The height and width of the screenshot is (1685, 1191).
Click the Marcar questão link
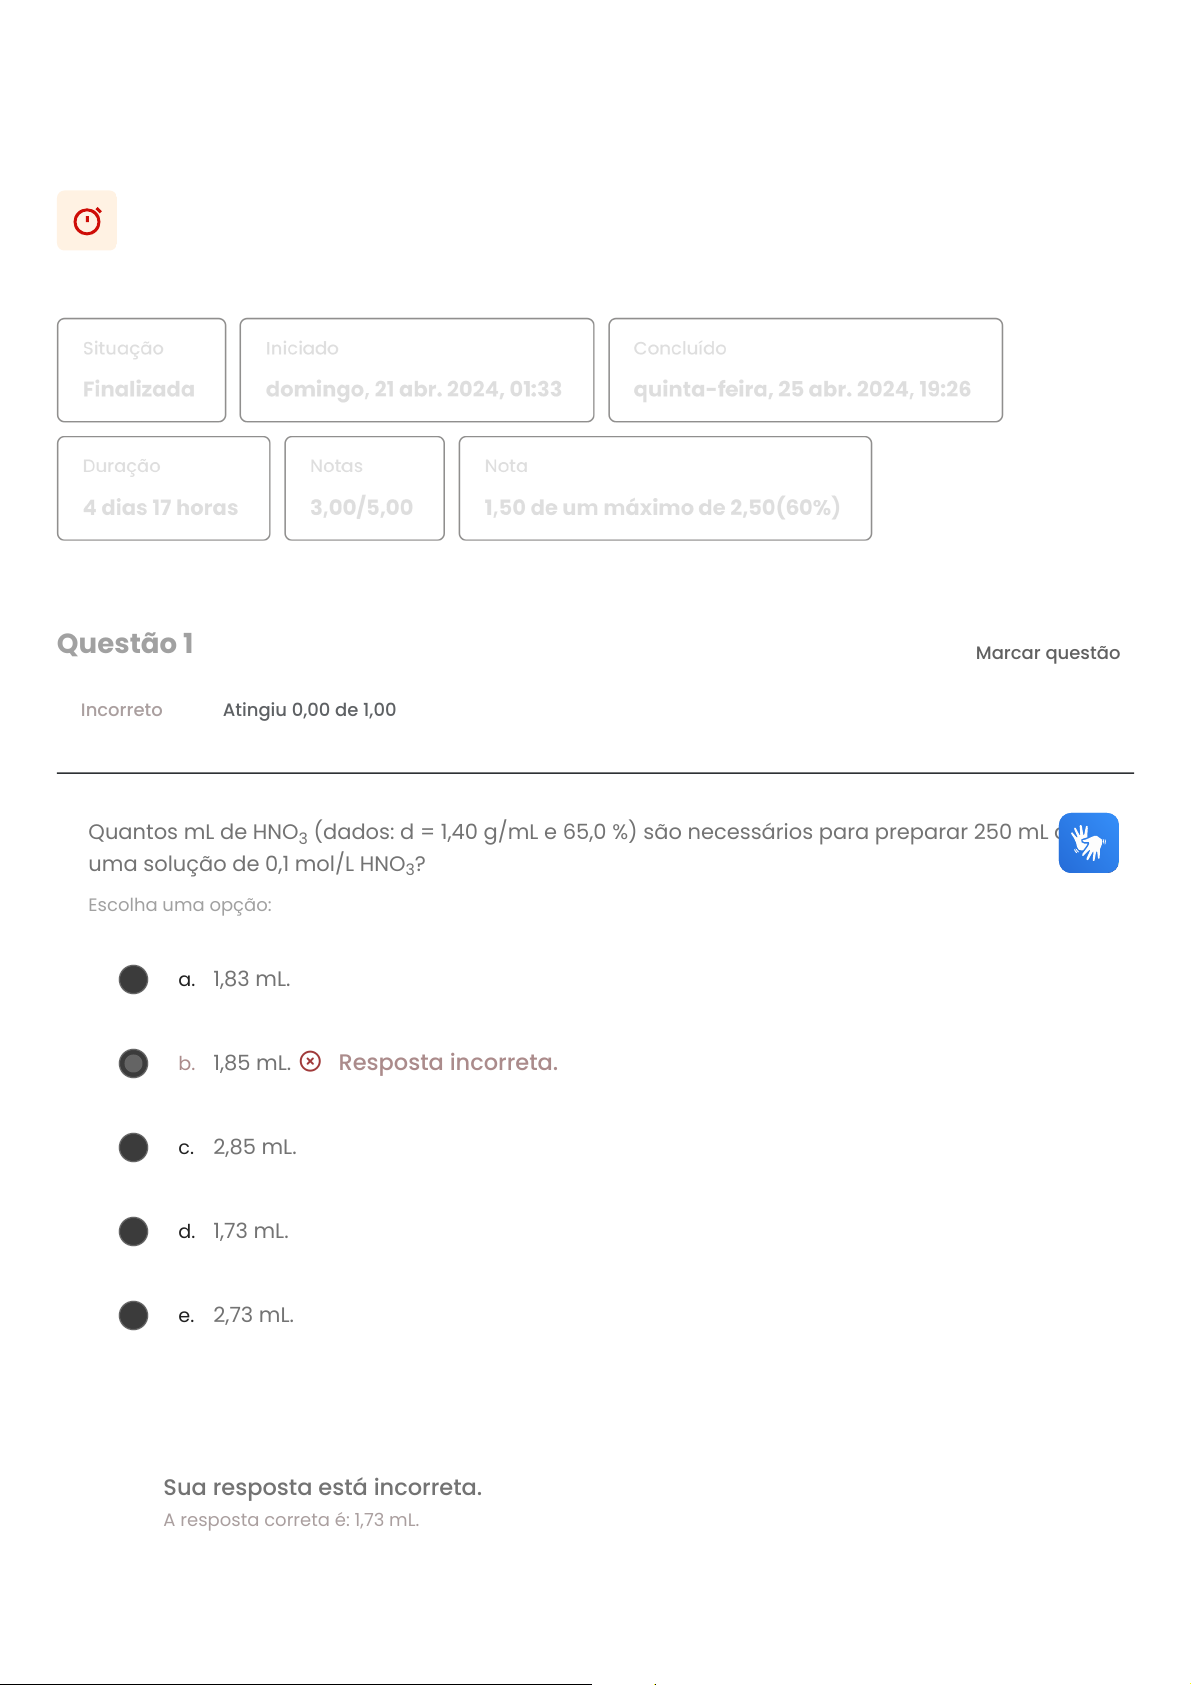click(x=1047, y=653)
